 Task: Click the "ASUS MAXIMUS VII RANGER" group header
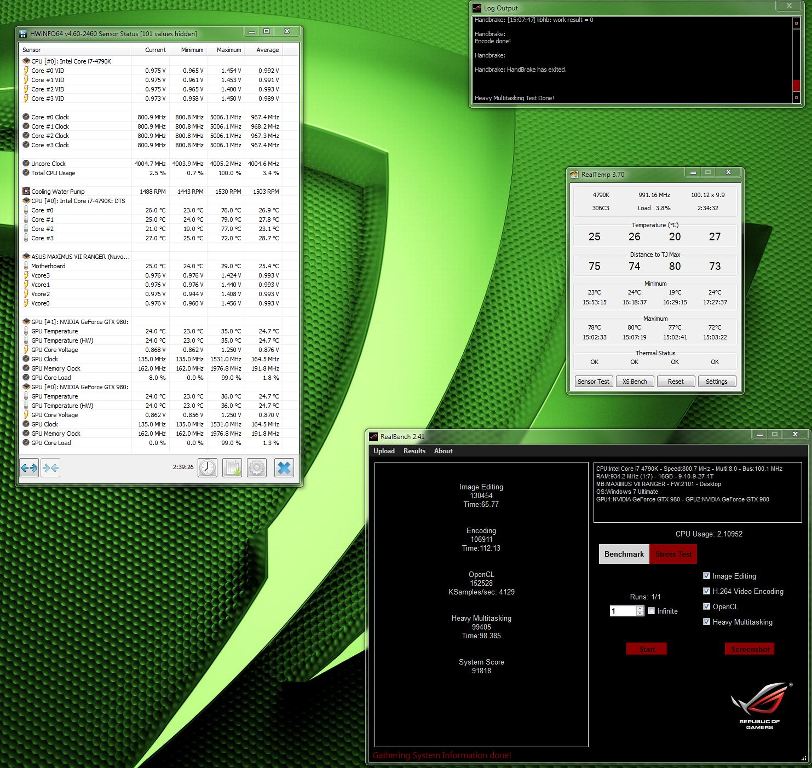tap(80, 256)
